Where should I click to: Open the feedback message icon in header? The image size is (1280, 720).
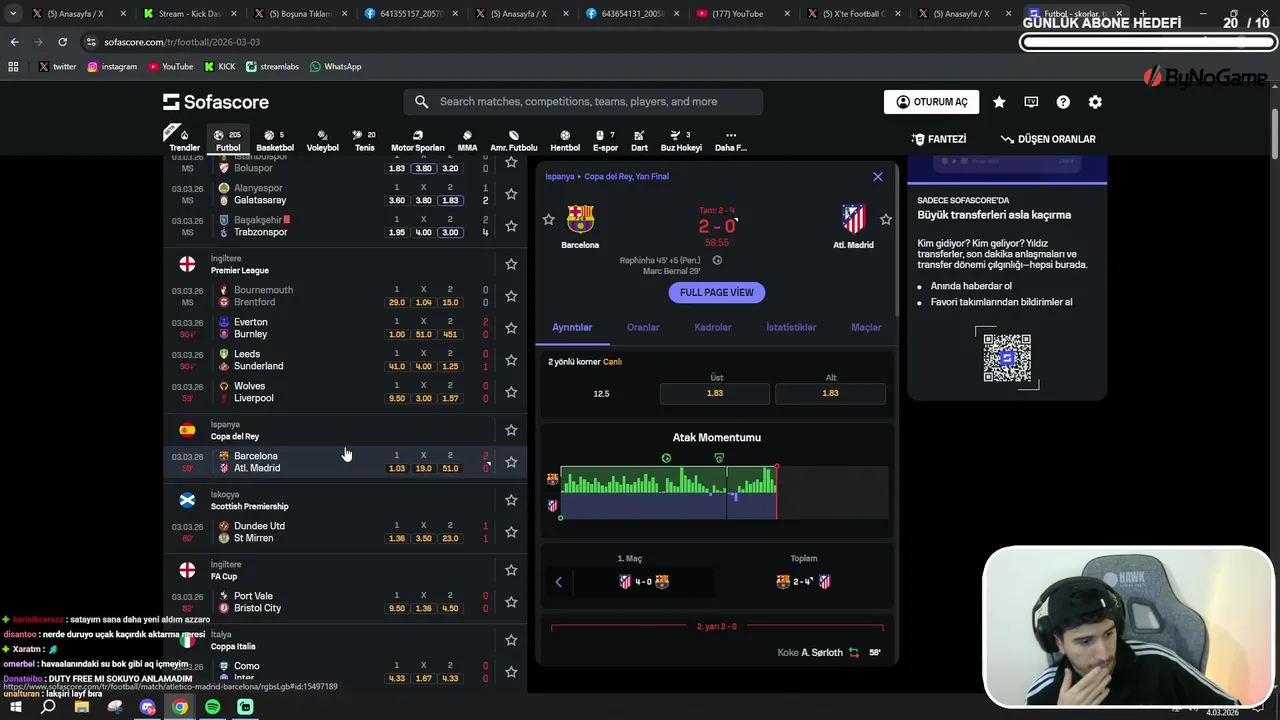(1031, 102)
